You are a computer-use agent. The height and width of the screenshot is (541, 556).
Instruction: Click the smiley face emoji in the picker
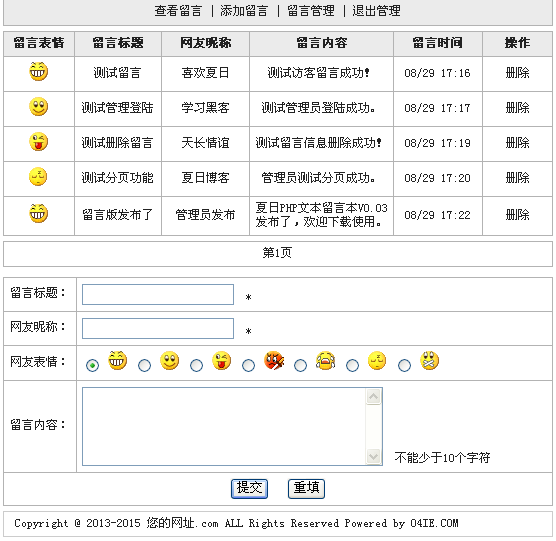[169, 361]
